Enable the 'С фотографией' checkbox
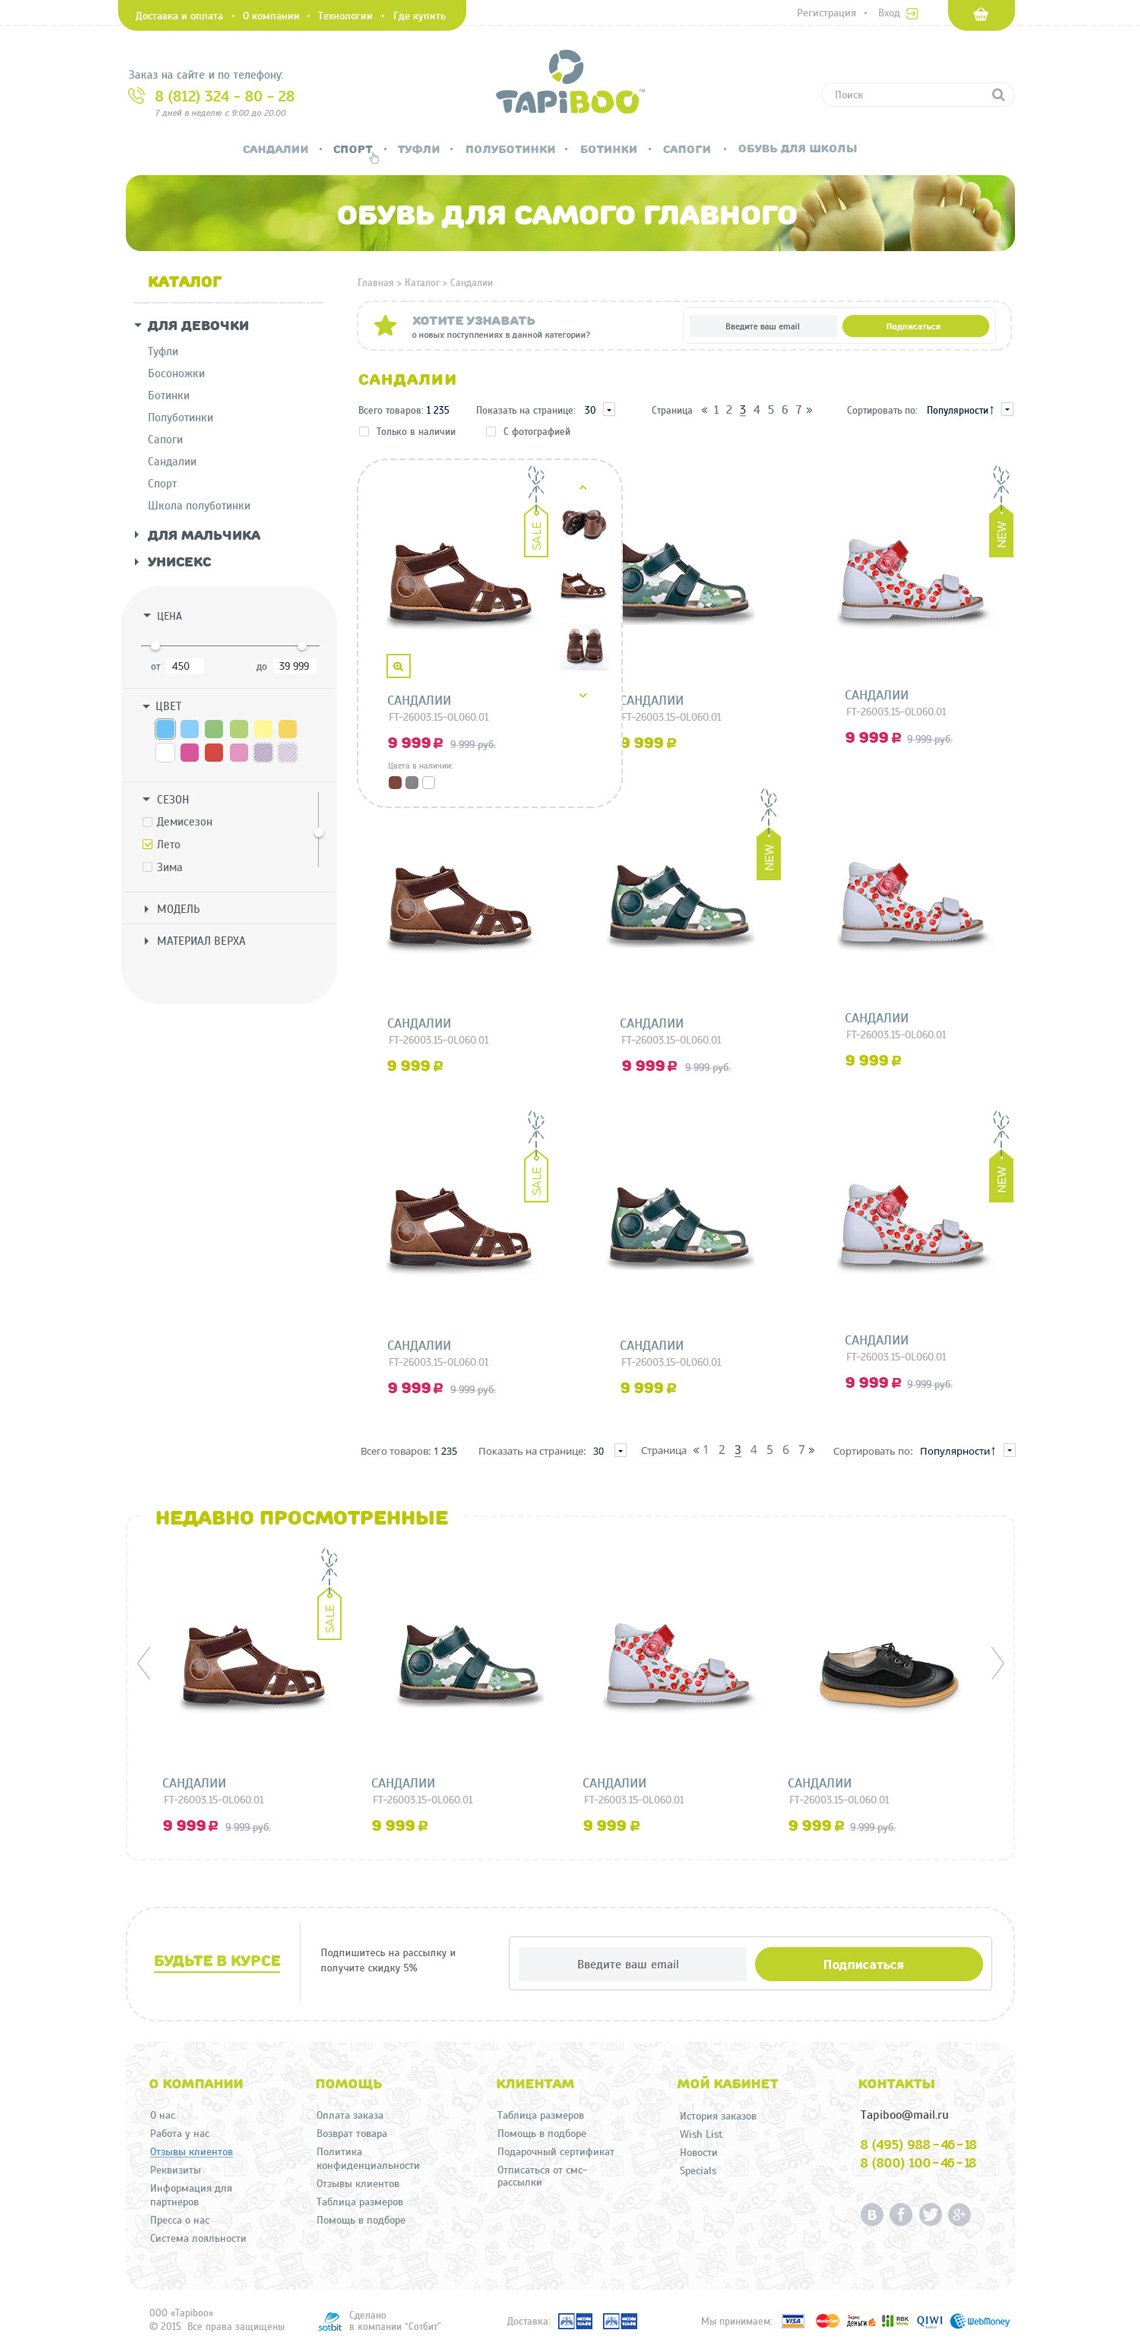Image resolution: width=1140 pixels, height=2341 pixels. point(491,432)
